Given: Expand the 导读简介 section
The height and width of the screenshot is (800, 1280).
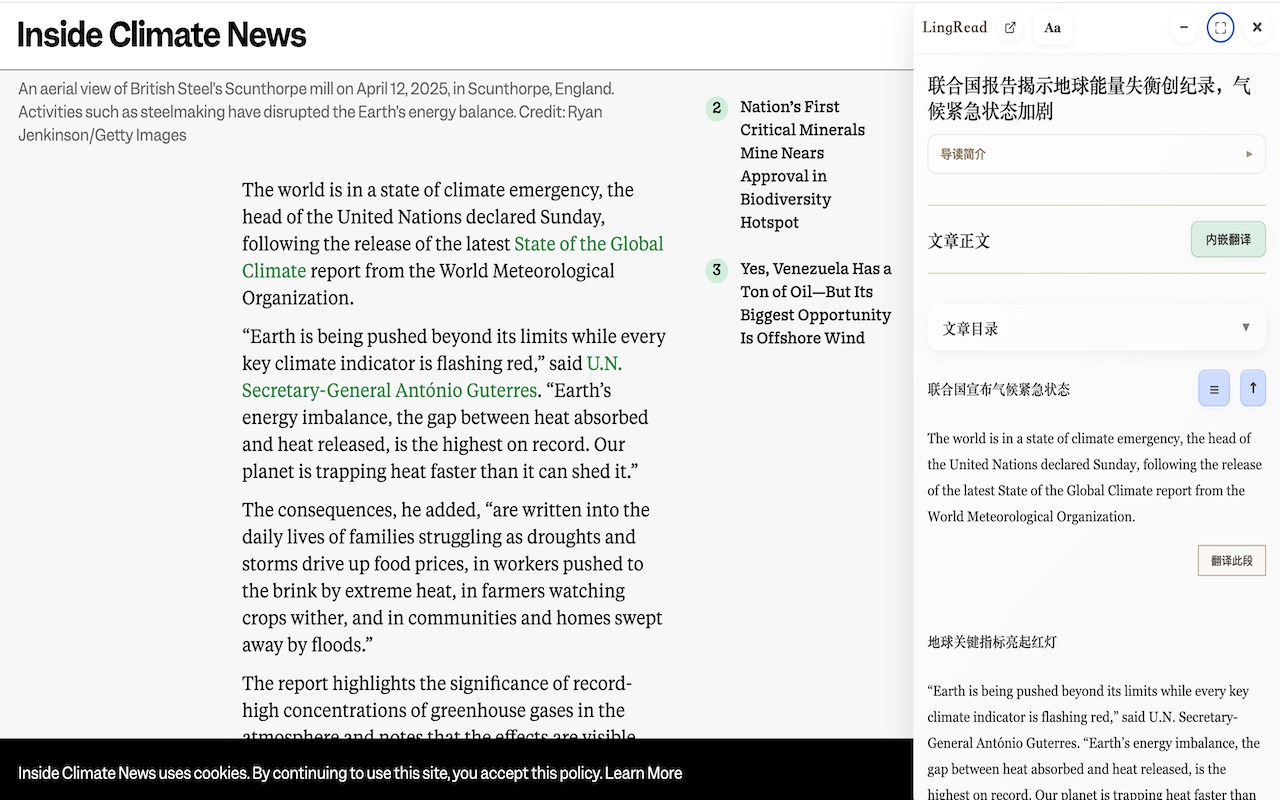Looking at the screenshot, I should tap(1096, 154).
